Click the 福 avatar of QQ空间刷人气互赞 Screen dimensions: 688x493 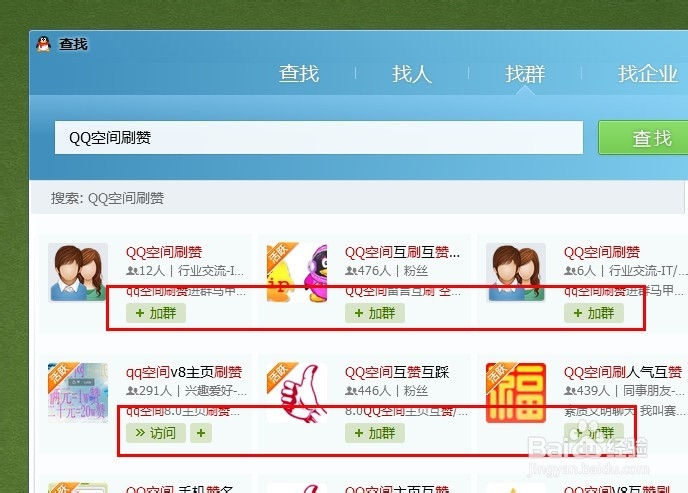coord(516,392)
